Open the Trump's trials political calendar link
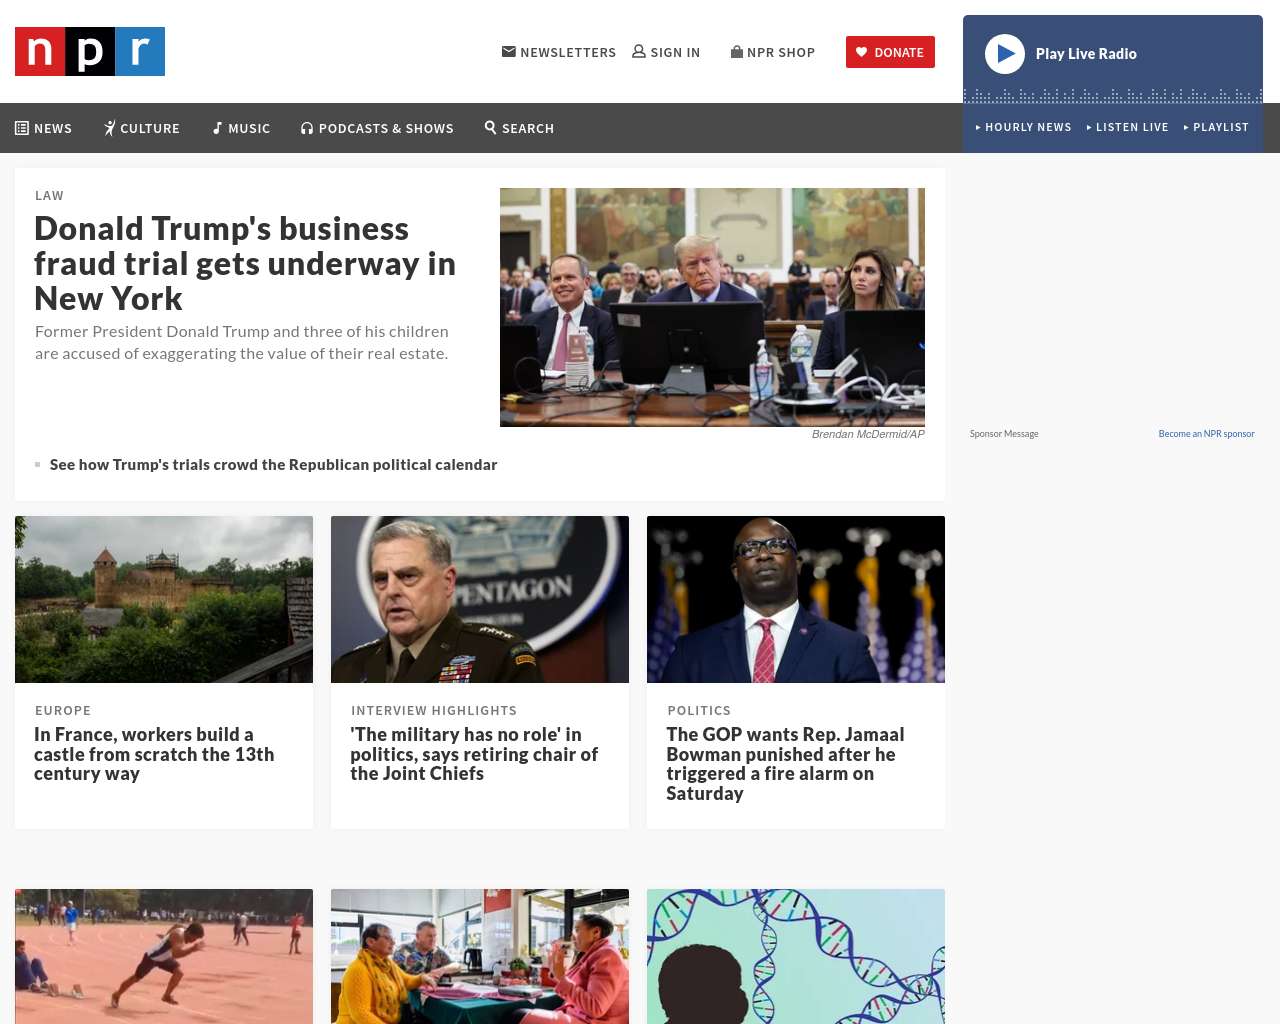This screenshot has height=1024, width=1280. click(x=273, y=464)
